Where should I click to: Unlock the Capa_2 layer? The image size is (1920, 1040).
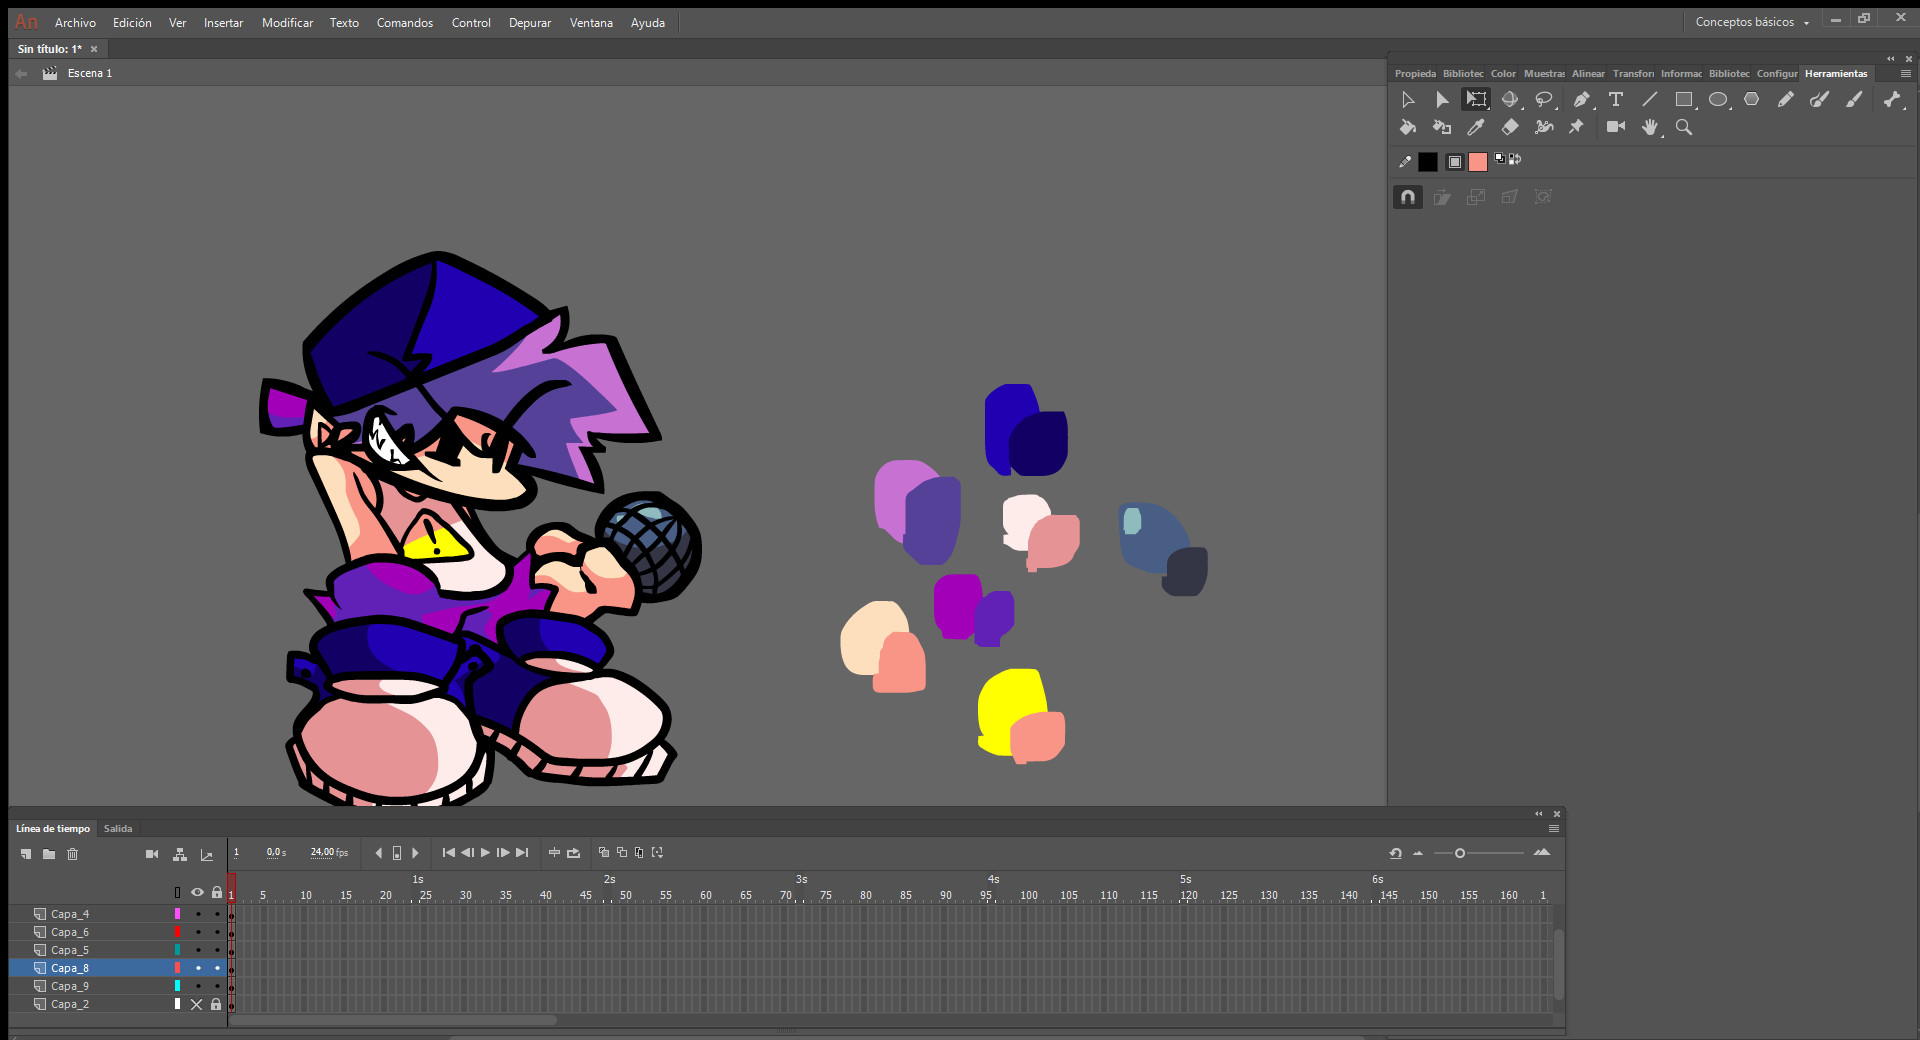click(x=216, y=1004)
